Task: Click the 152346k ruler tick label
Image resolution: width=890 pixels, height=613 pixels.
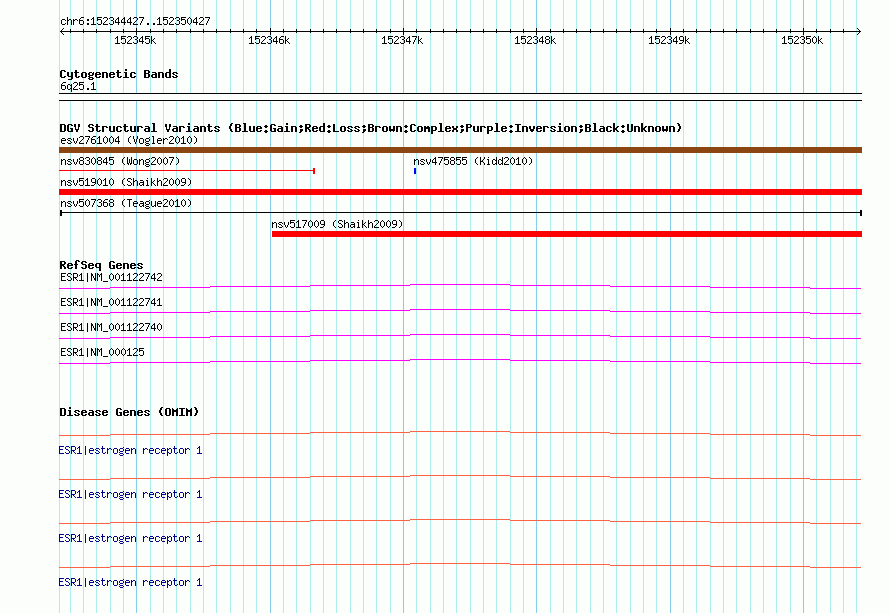Action: tap(269, 40)
